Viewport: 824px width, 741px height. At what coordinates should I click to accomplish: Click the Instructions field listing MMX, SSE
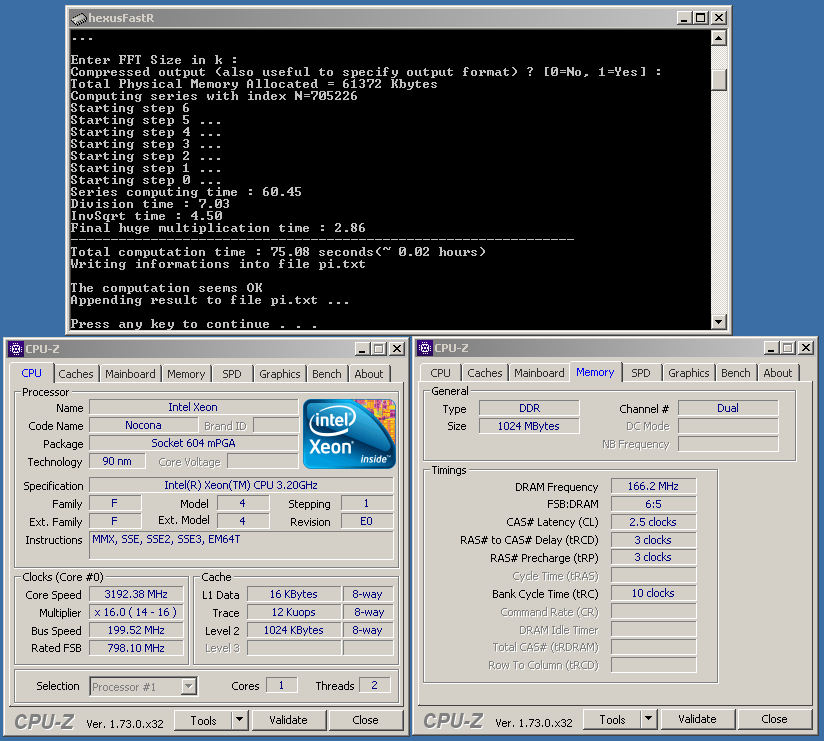click(241, 546)
